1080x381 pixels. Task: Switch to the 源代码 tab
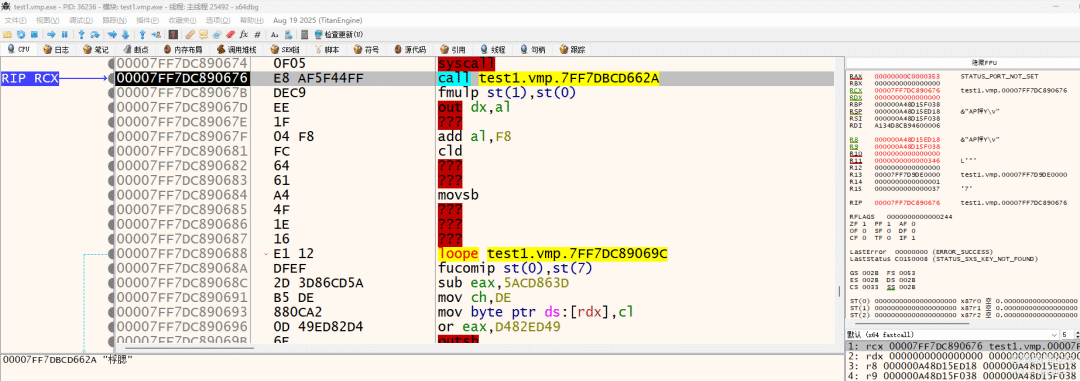point(409,50)
